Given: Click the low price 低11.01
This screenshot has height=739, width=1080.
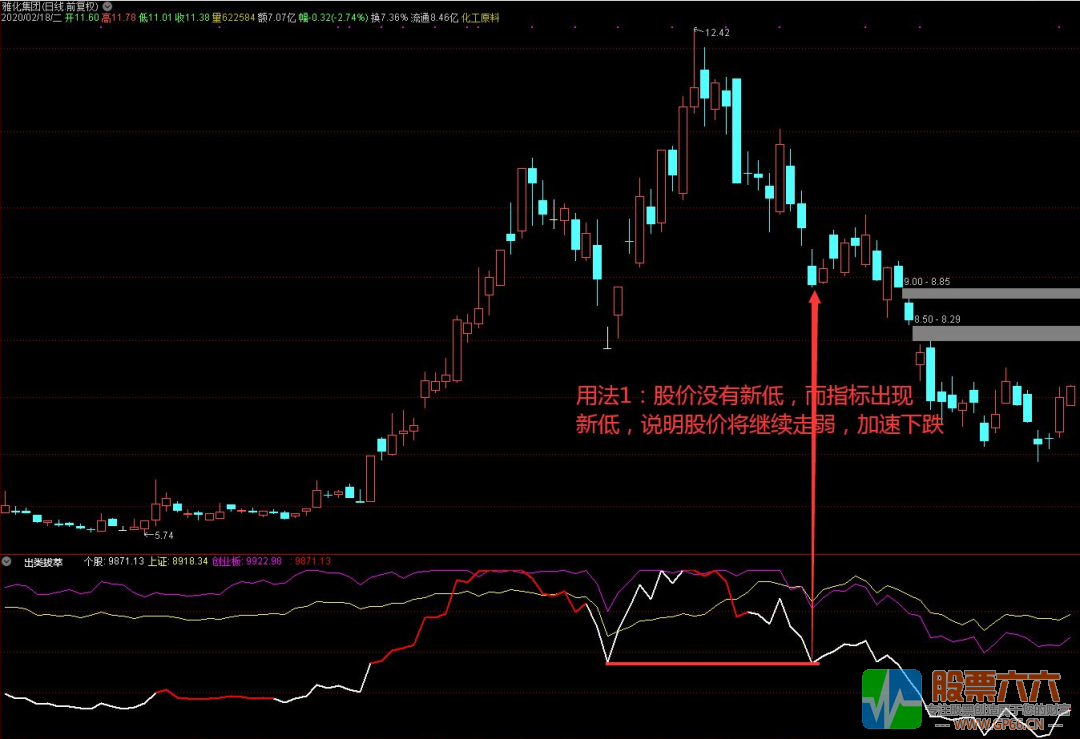Looking at the screenshot, I should tap(156, 18).
